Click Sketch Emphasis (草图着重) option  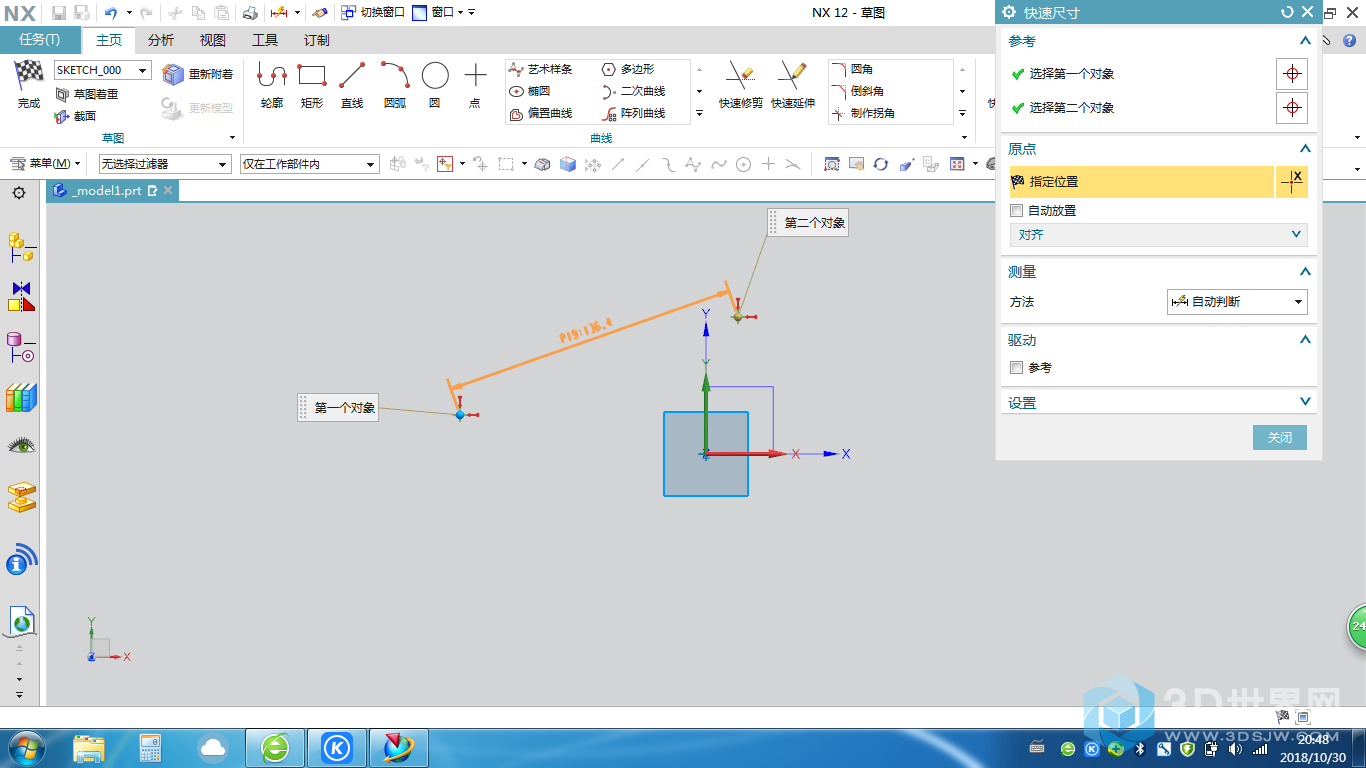click(87, 94)
